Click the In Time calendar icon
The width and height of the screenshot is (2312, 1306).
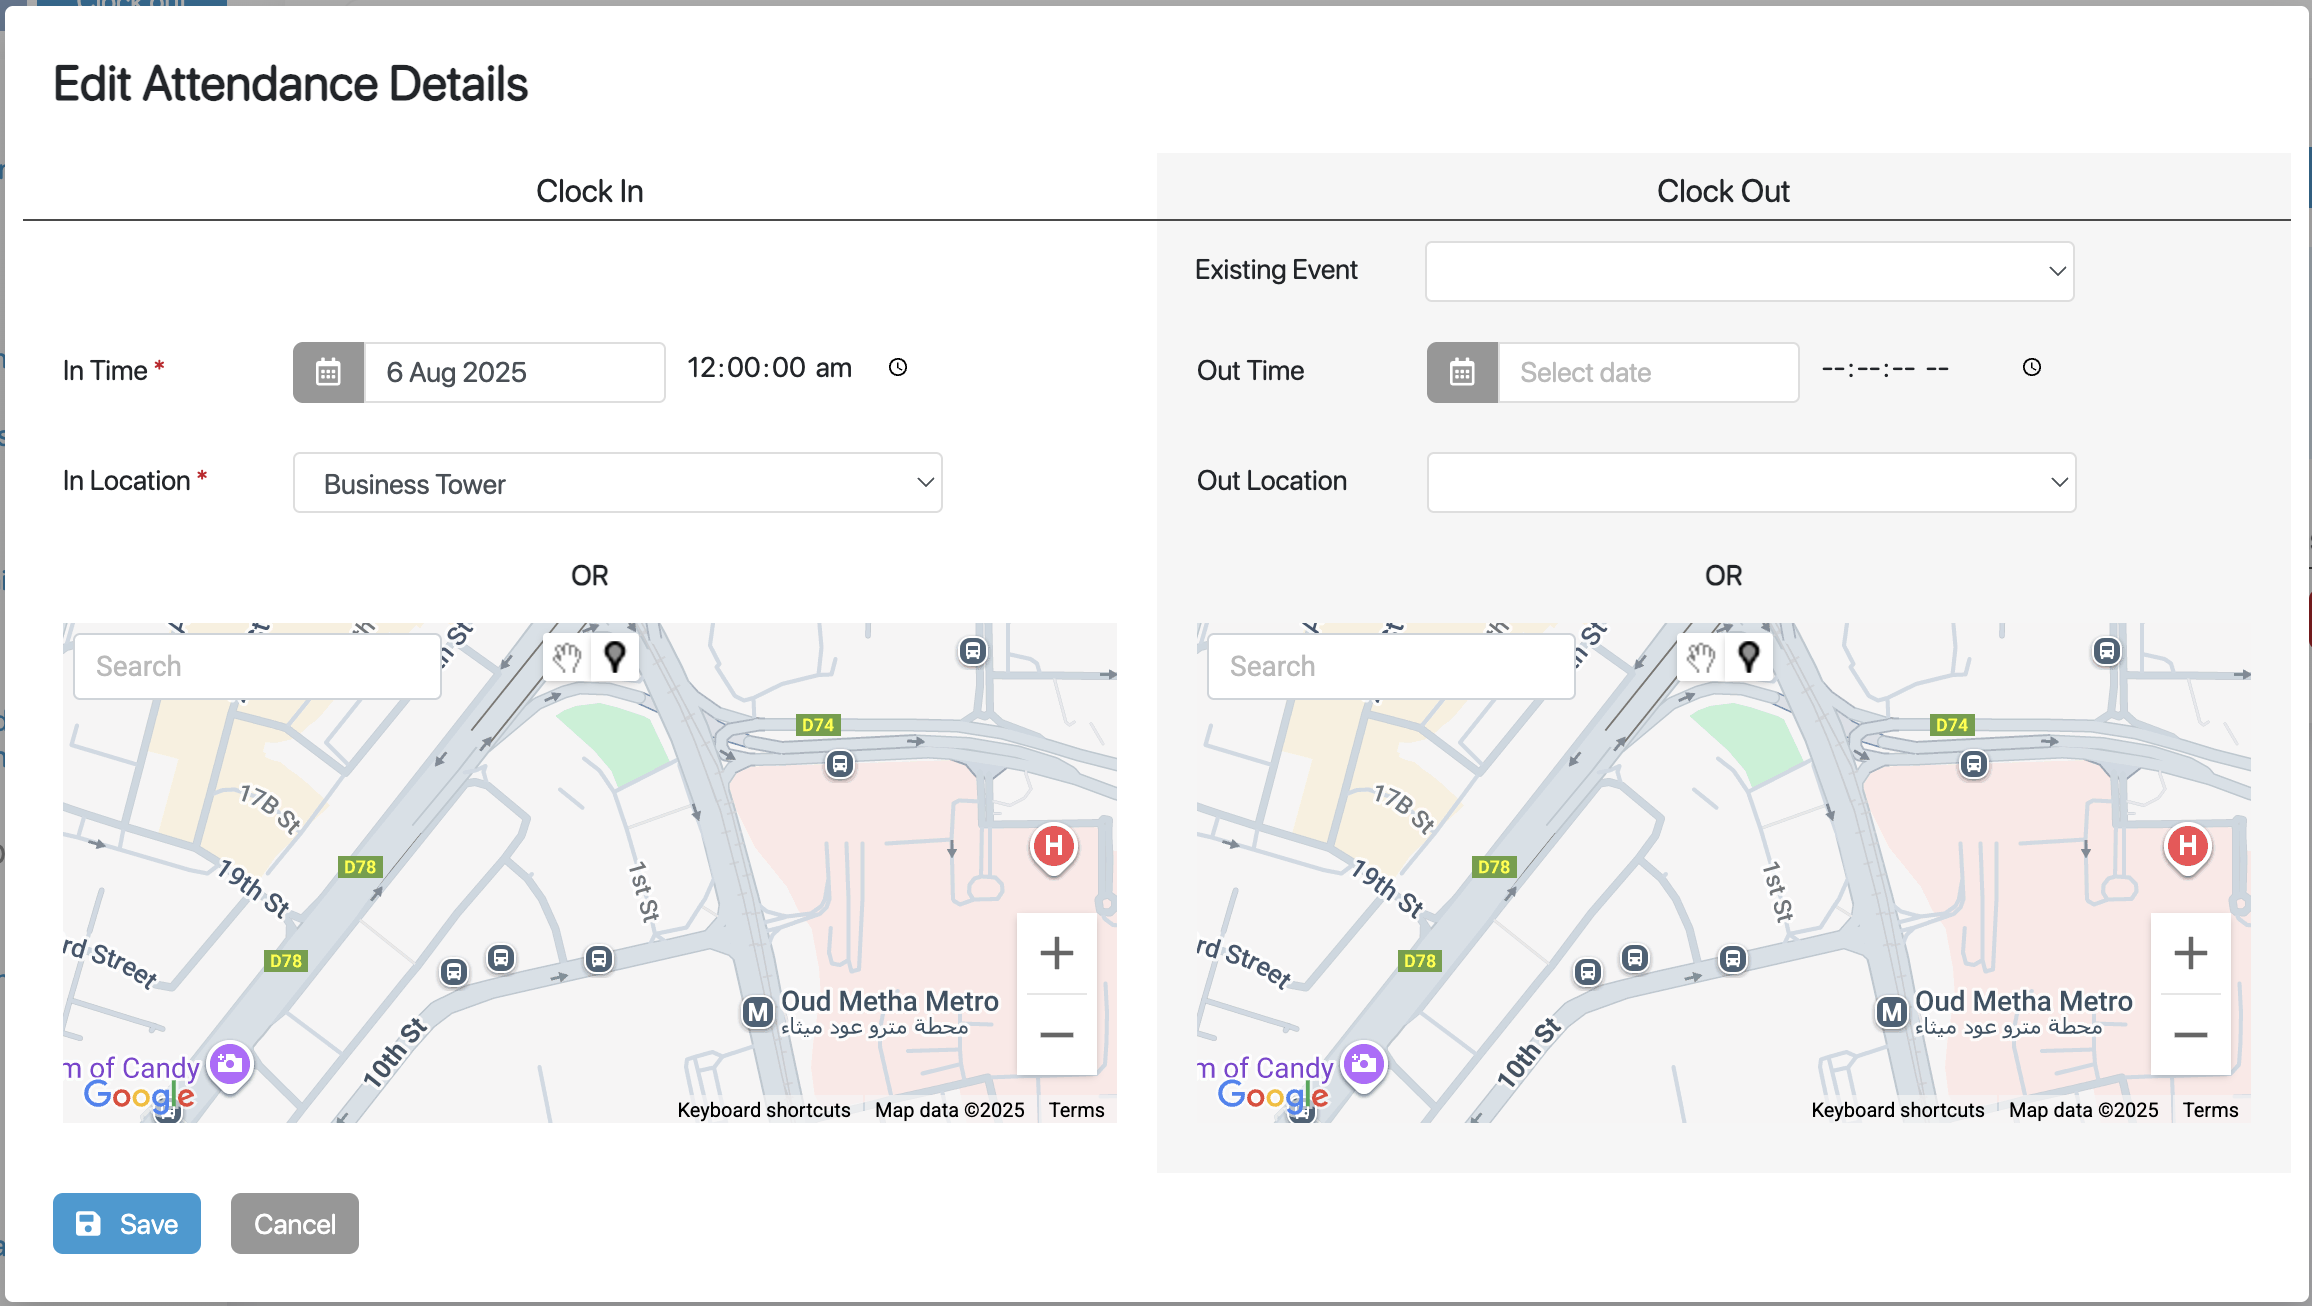point(328,372)
